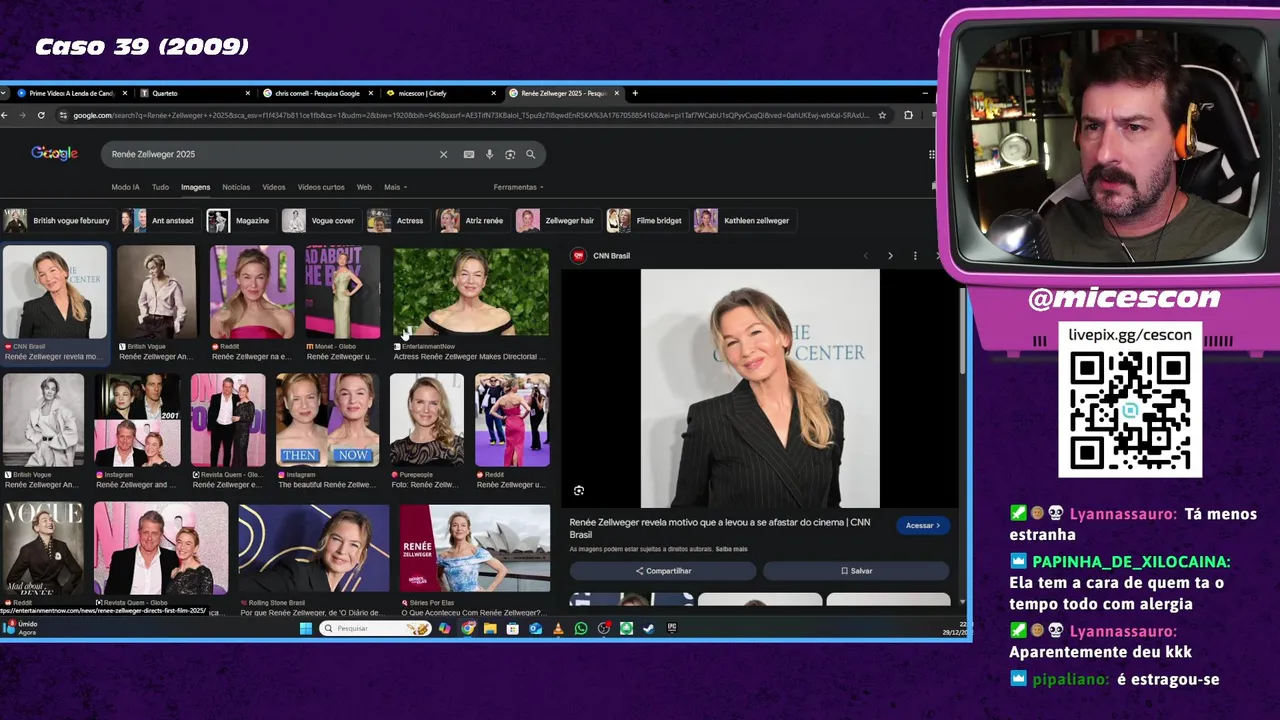Open the browser extensions puzzle icon
Image resolution: width=1280 pixels, height=720 pixels.
click(908, 115)
